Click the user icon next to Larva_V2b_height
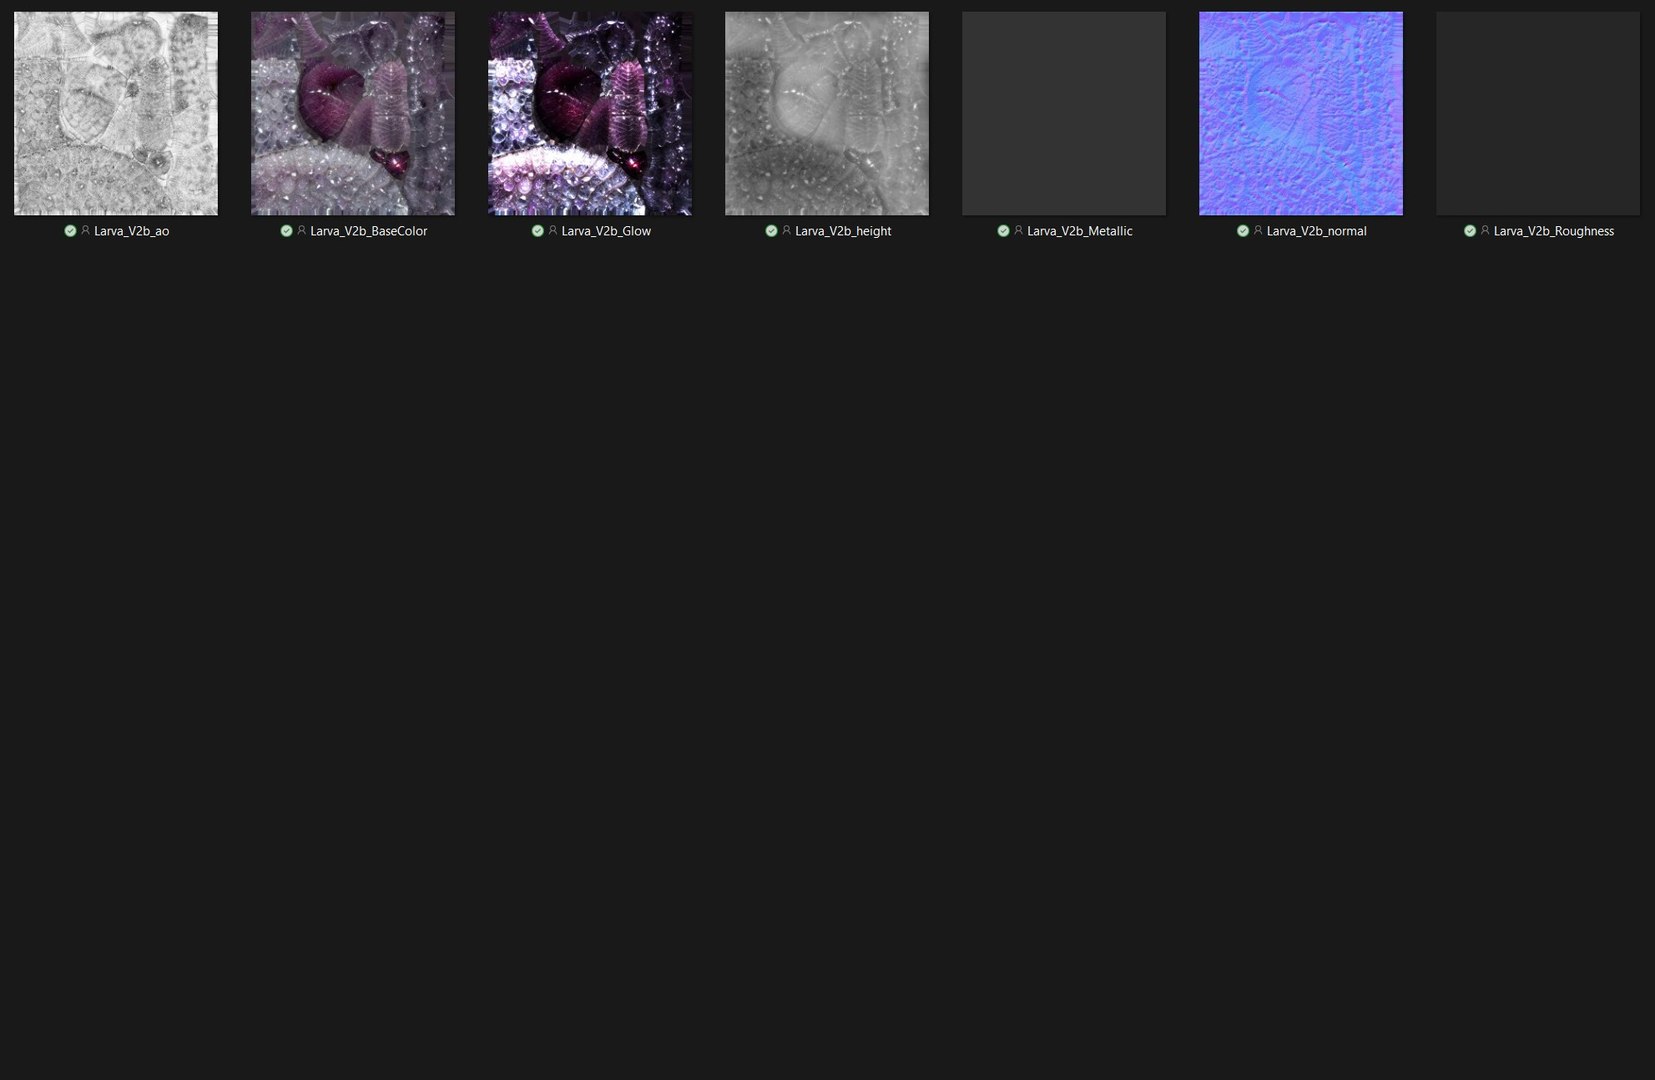1655x1080 pixels. point(786,231)
